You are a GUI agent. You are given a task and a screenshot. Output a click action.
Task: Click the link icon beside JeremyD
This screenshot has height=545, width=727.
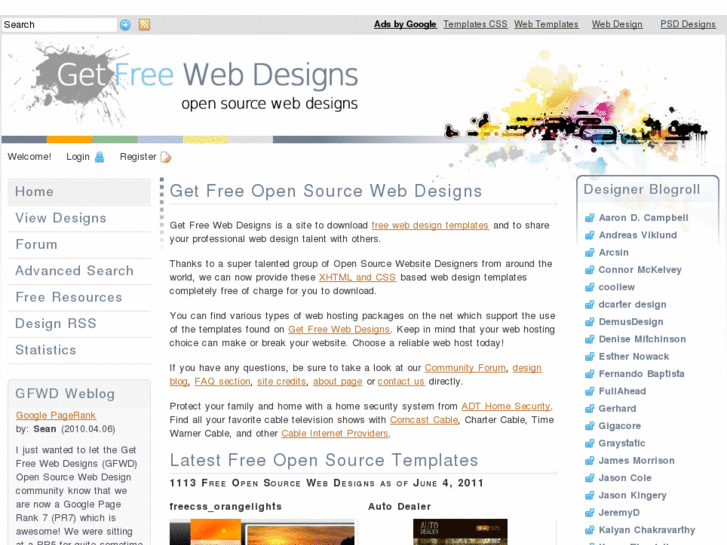click(589, 513)
